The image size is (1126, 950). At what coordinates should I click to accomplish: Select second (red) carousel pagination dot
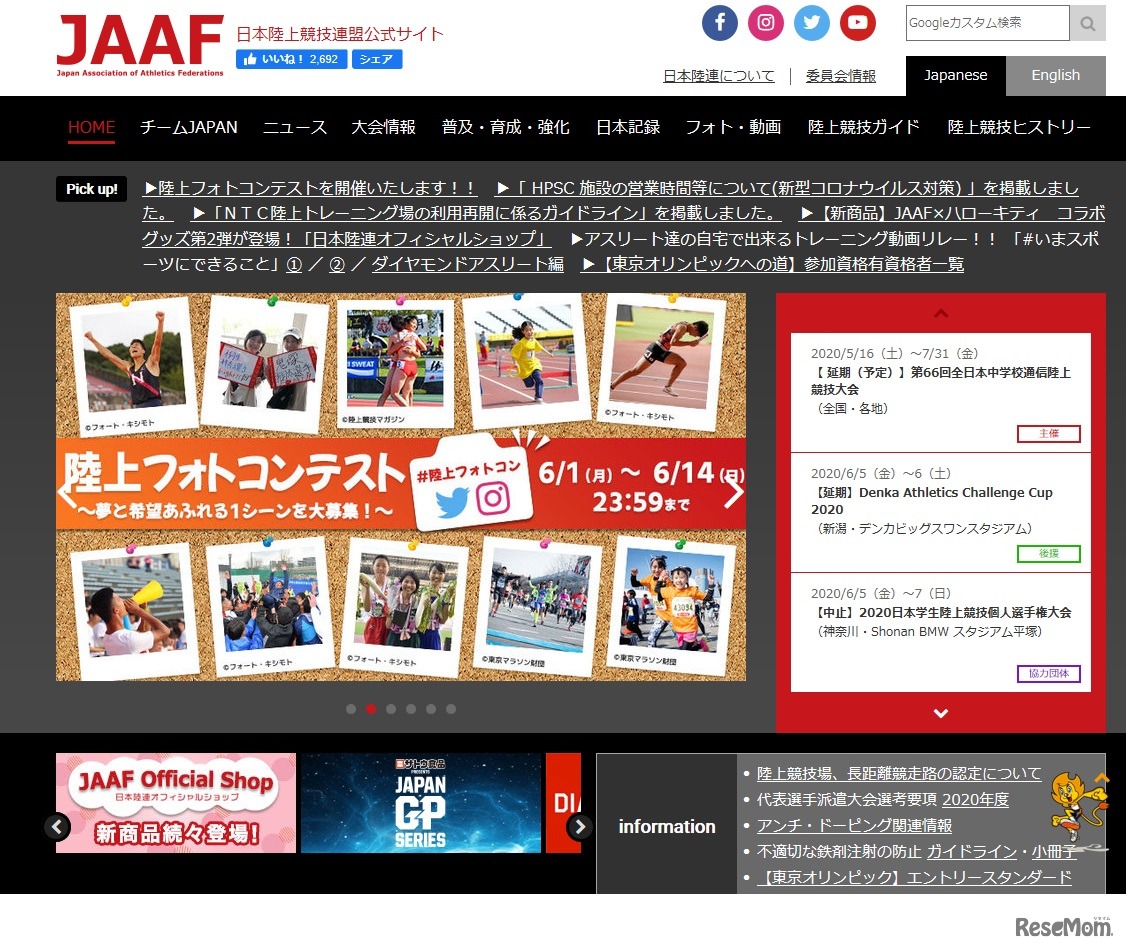[x=371, y=709]
